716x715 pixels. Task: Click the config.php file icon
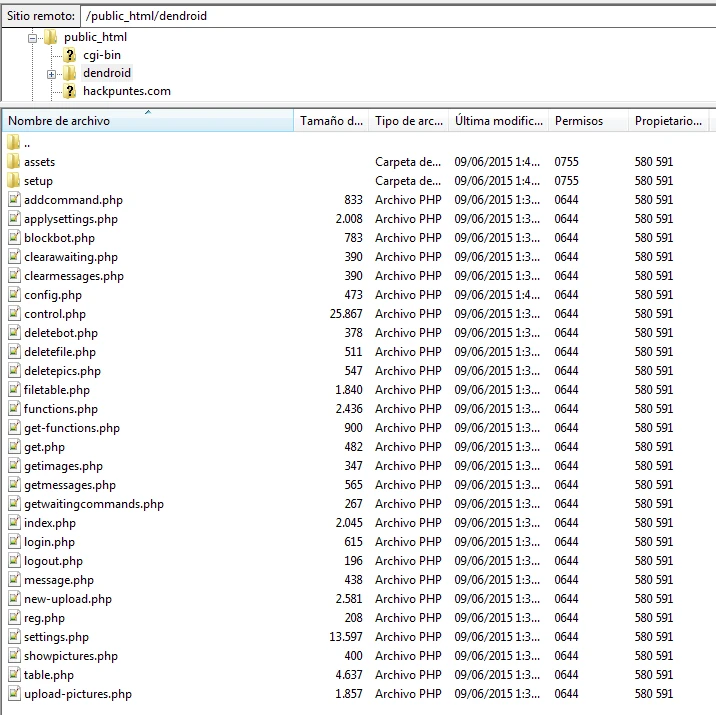point(15,294)
